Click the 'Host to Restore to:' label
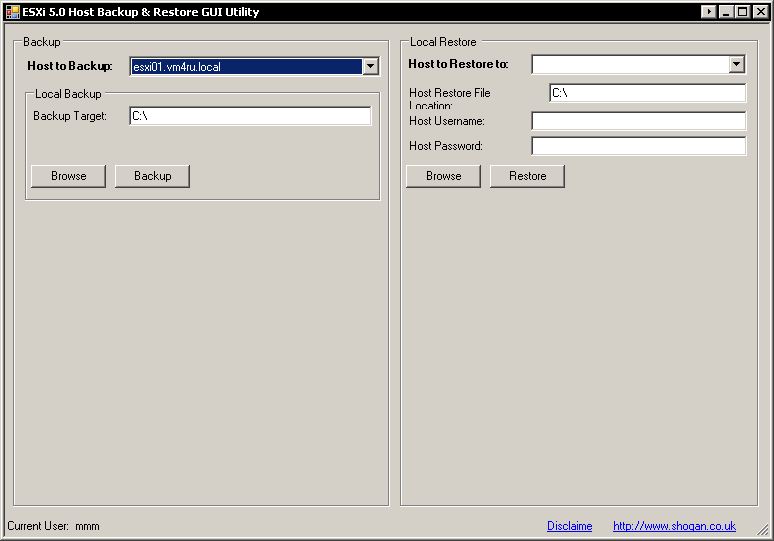 click(458, 64)
